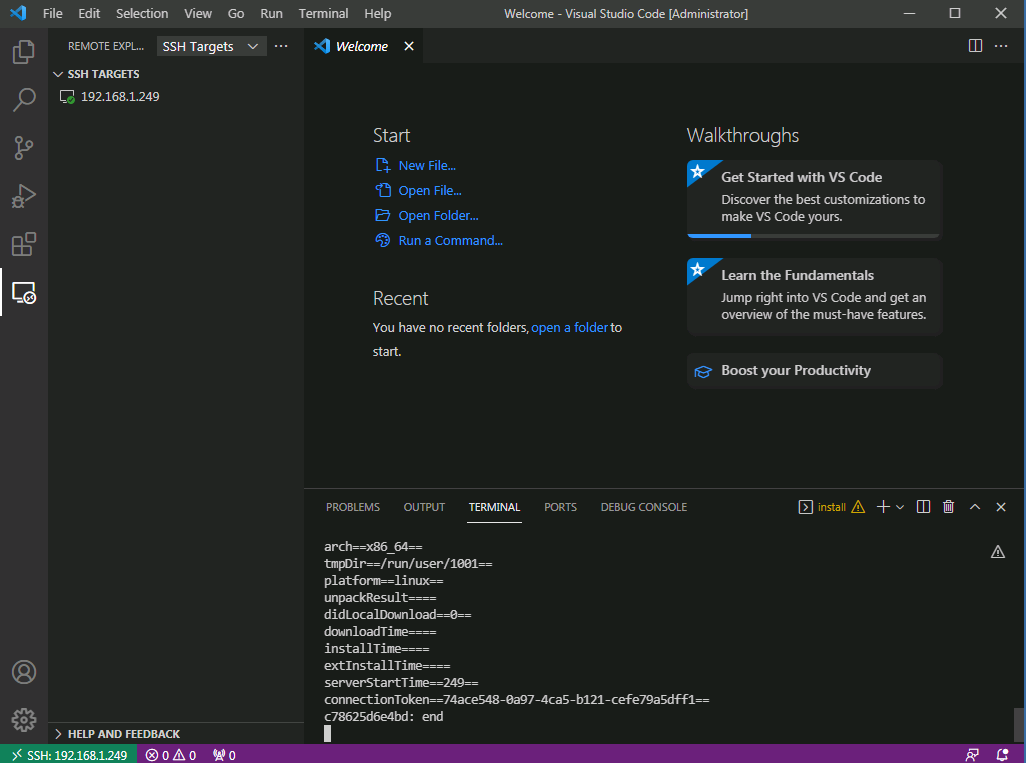This screenshot has width=1026, height=763.
Task: Select the TERMINAL panel tab
Action: (494, 507)
